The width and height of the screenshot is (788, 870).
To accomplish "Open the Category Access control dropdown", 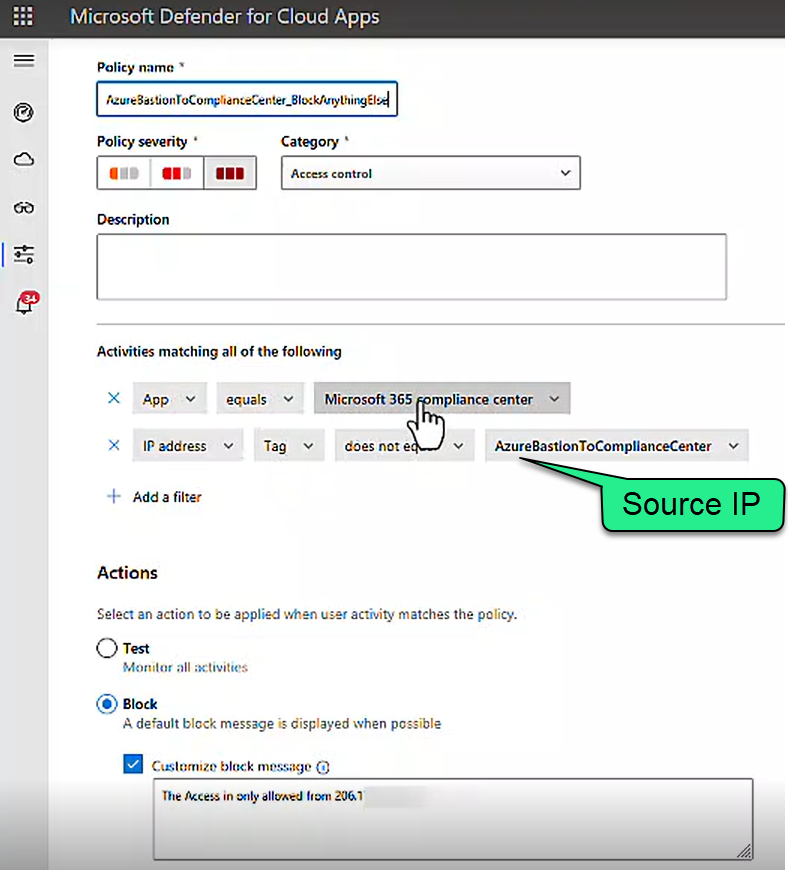I will pos(431,173).
